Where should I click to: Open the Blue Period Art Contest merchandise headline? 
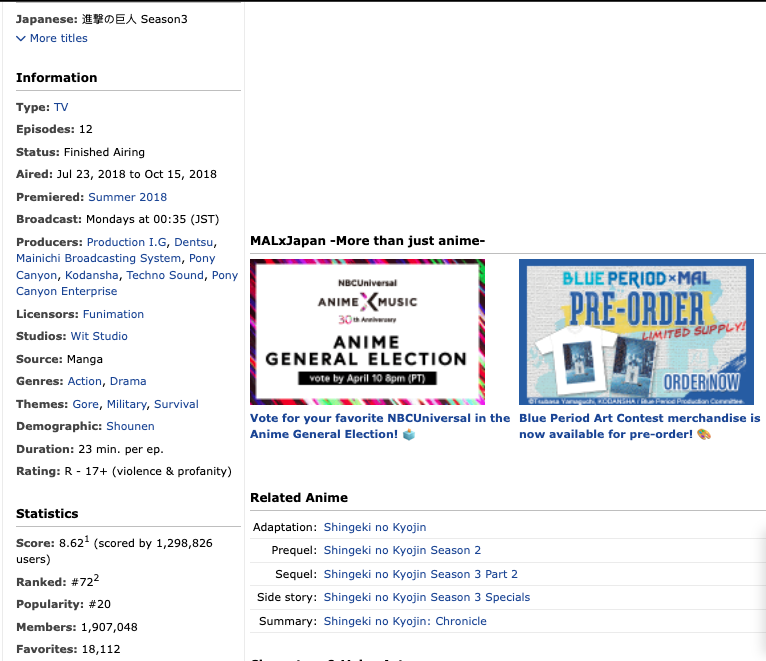point(639,426)
